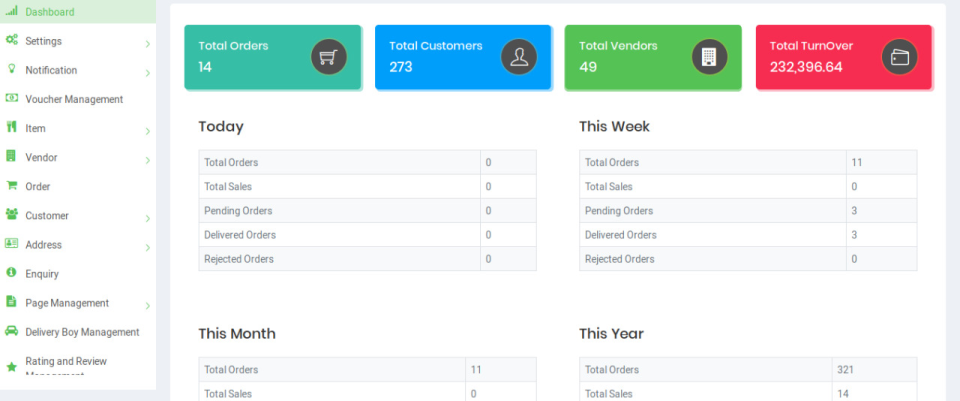Screen dimensions: 960x401
Task: Expand the Customer submenu arrow
Action: click(148, 219)
